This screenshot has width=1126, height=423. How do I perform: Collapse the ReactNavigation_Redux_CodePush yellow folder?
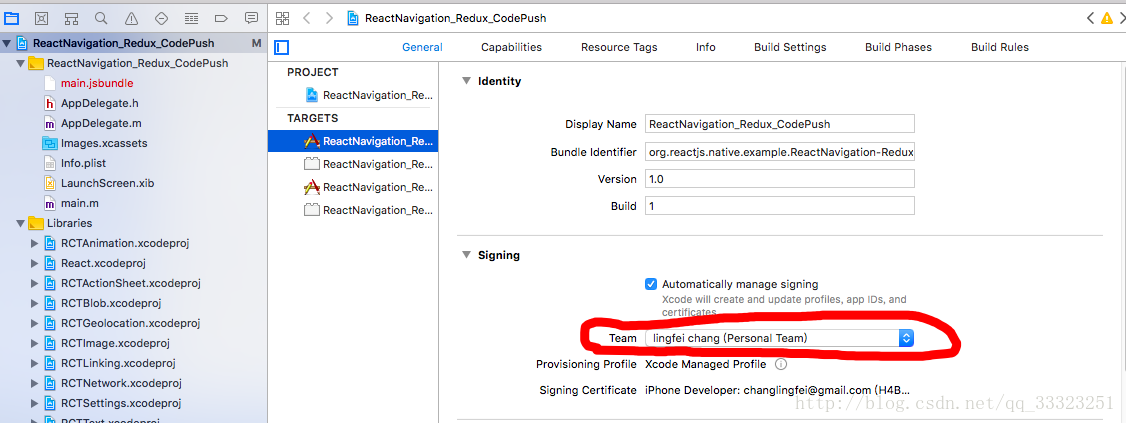pyautogui.click(x=20, y=63)
